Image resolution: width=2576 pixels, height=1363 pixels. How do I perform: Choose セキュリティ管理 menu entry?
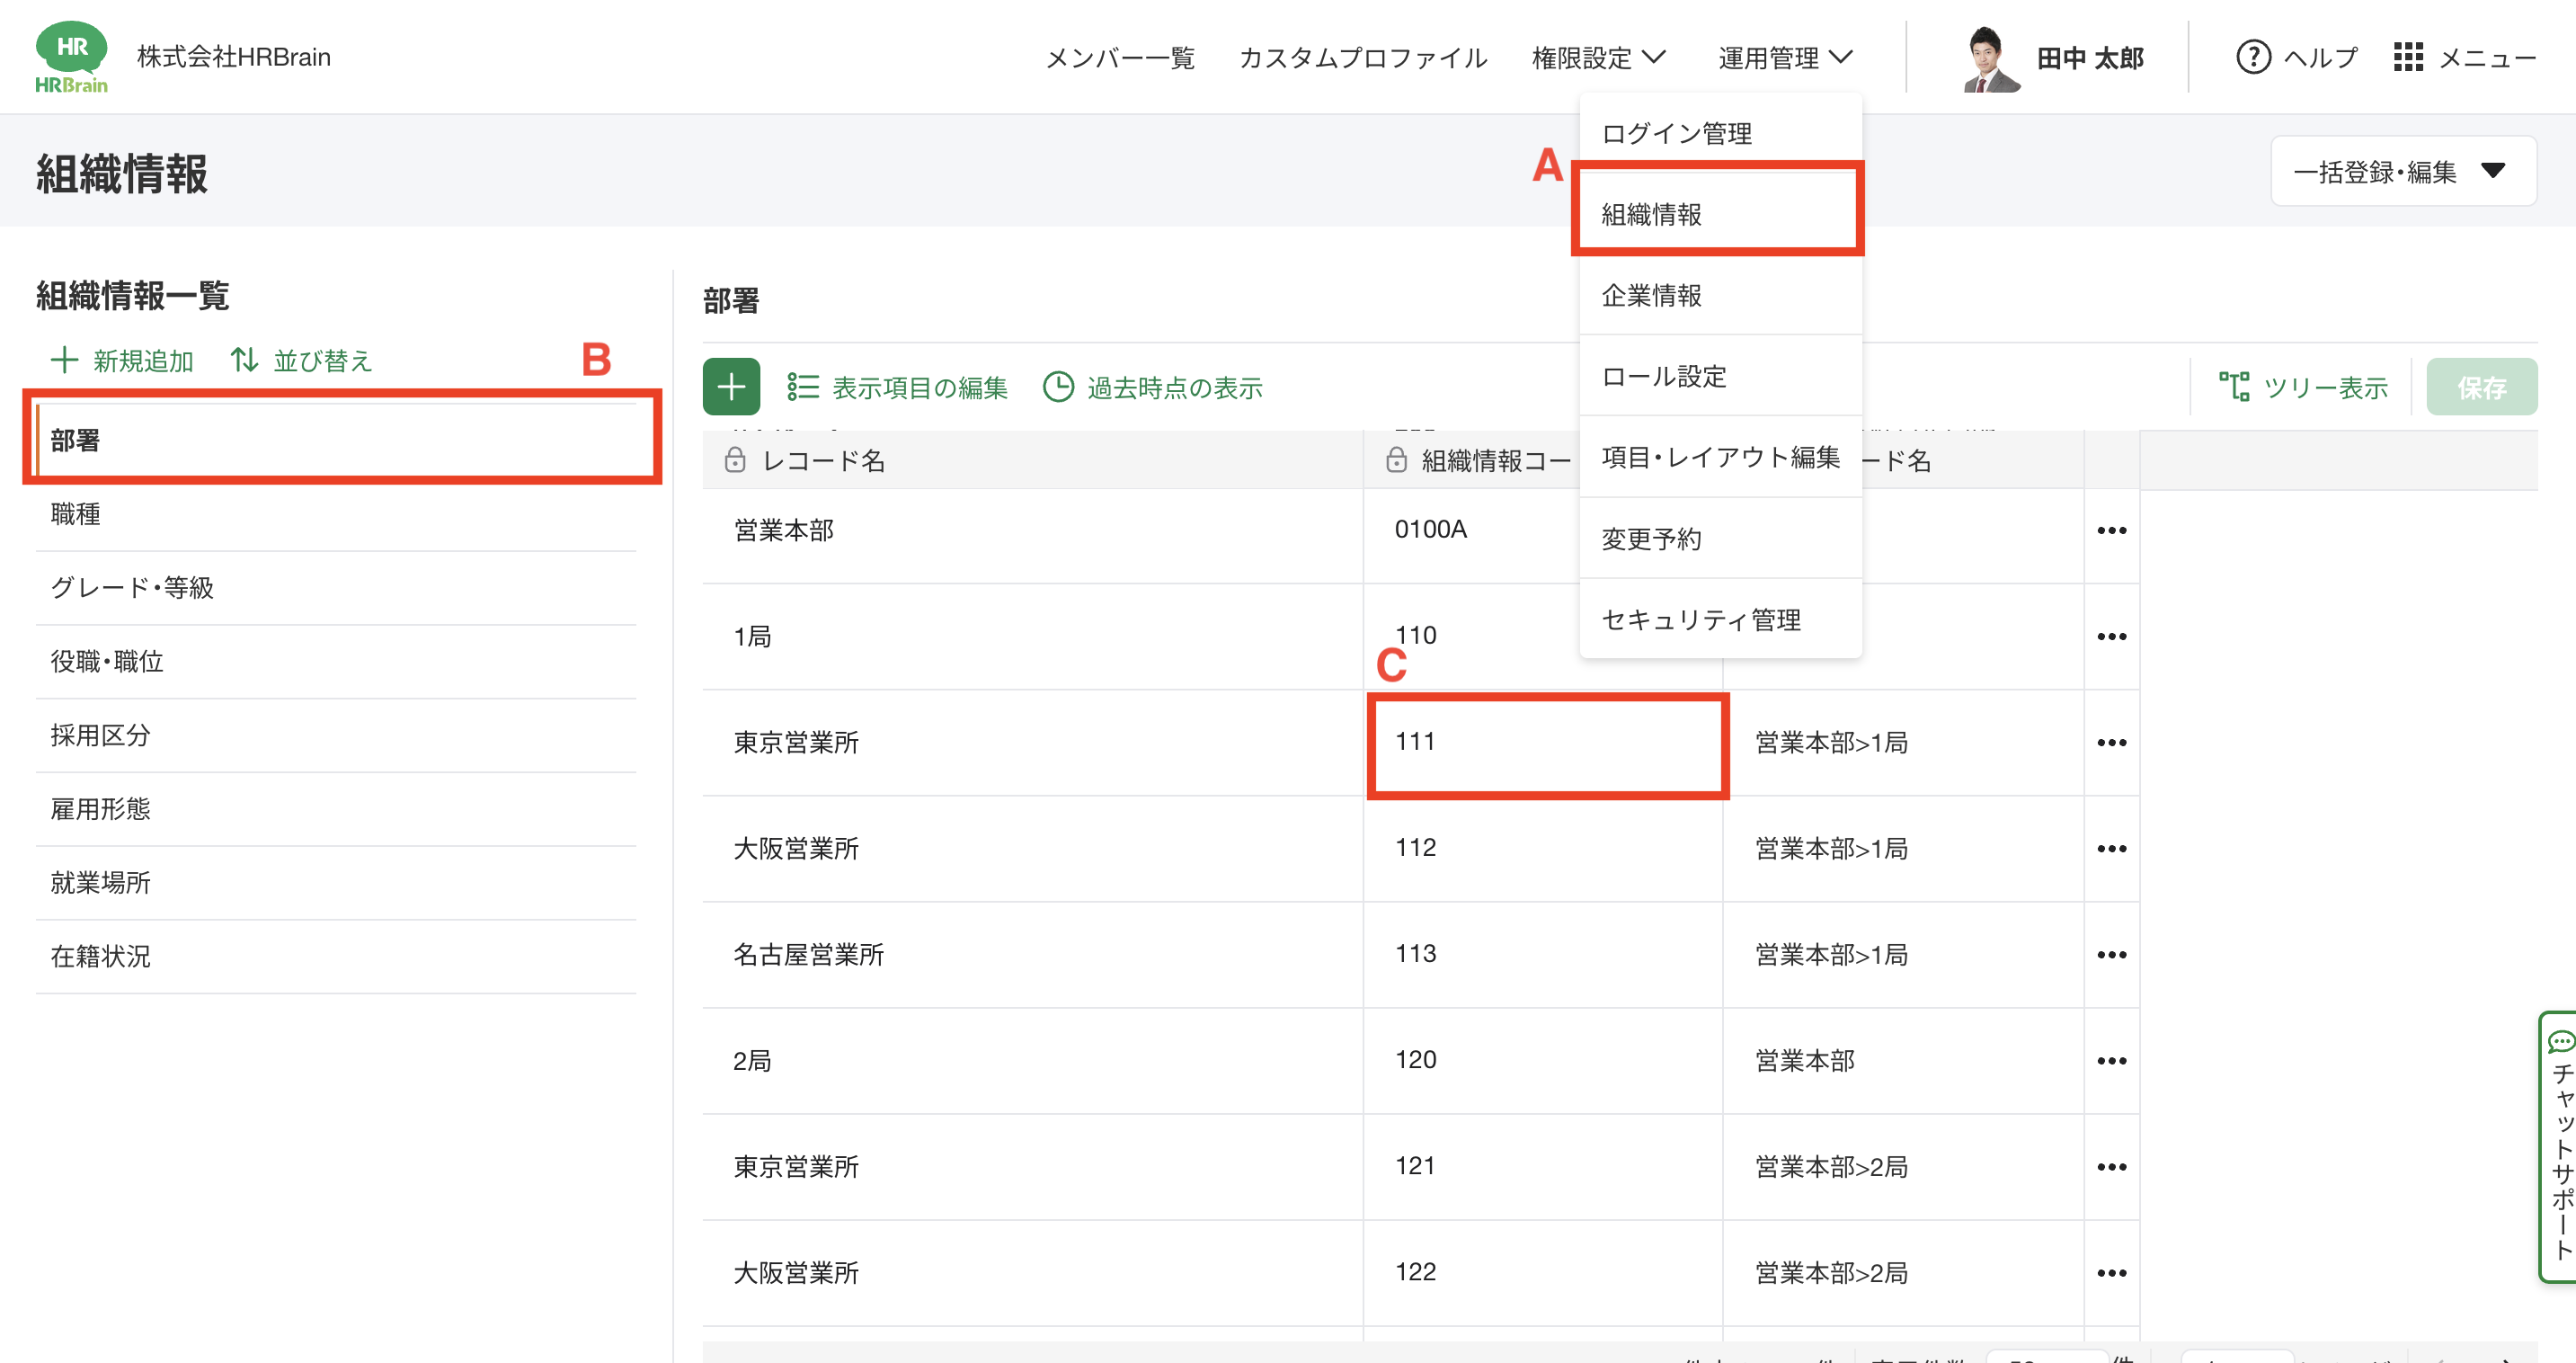click(1700, 620)
